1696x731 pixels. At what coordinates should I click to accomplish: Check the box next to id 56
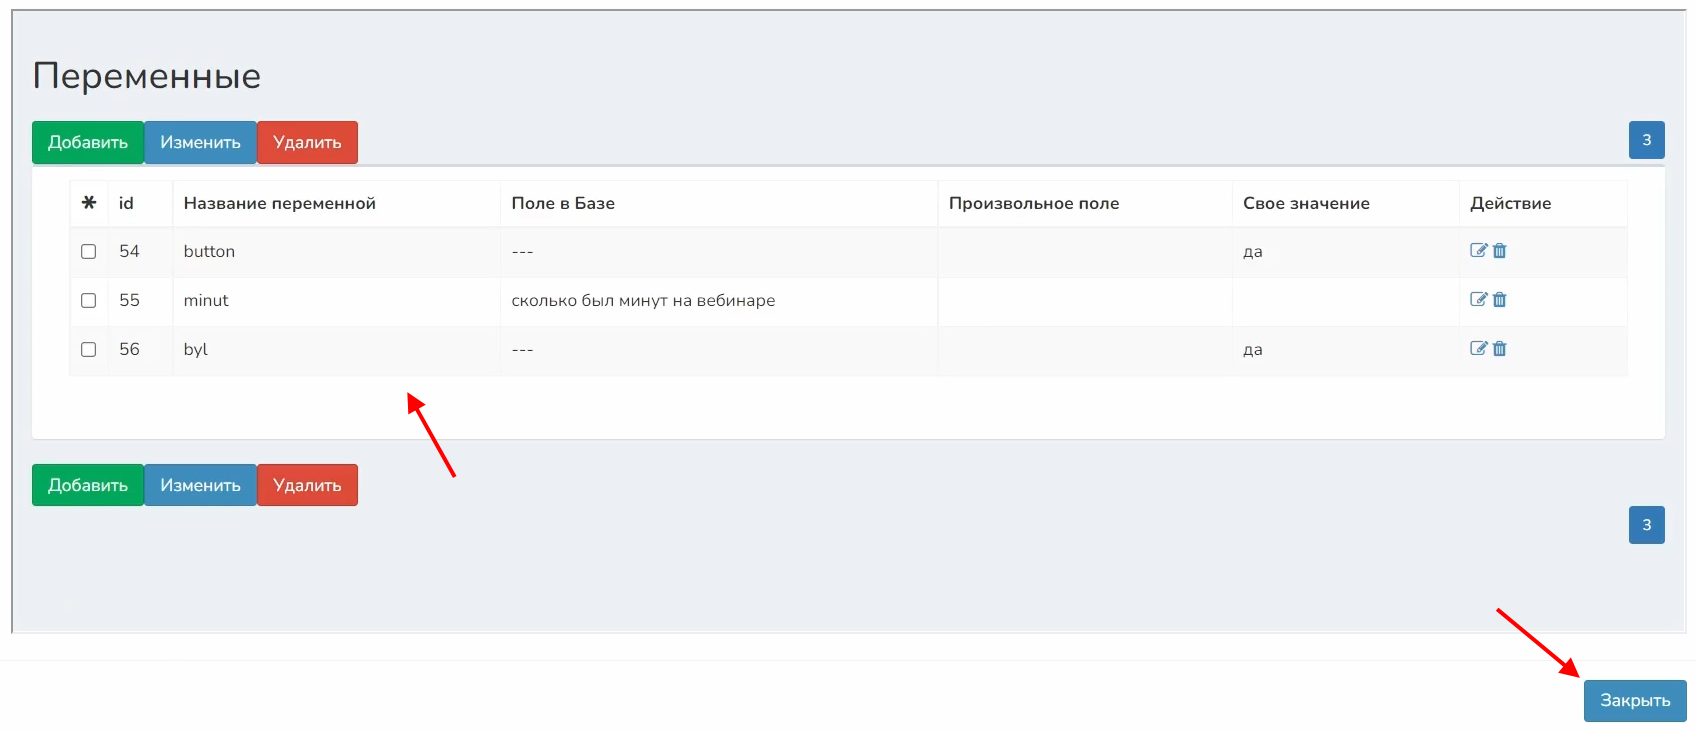89,350
